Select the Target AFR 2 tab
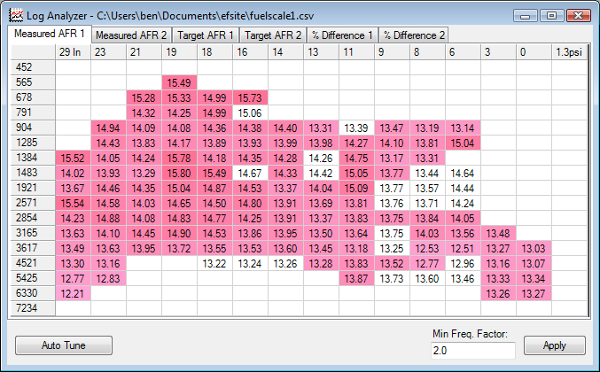Image resolution: width=600 pixels, height=372 pixels. click(272, 35)
